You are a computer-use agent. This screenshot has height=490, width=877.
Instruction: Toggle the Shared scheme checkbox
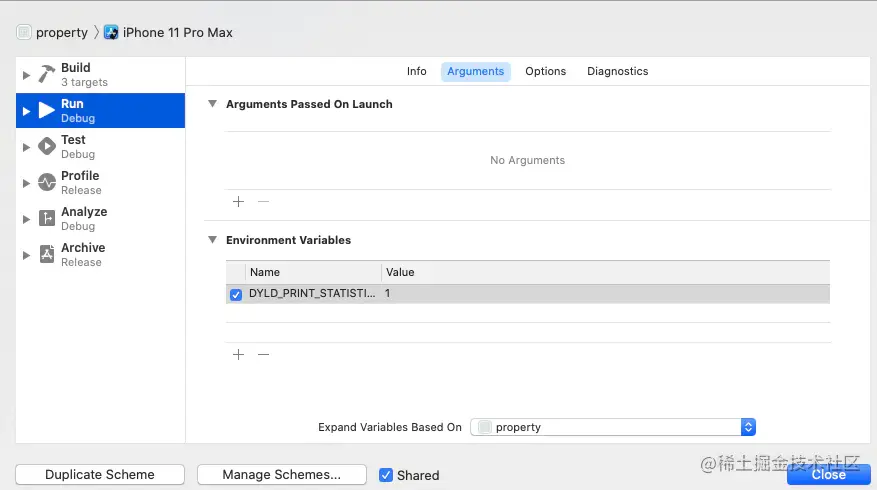pyautogui.click(x=386, y=475)
